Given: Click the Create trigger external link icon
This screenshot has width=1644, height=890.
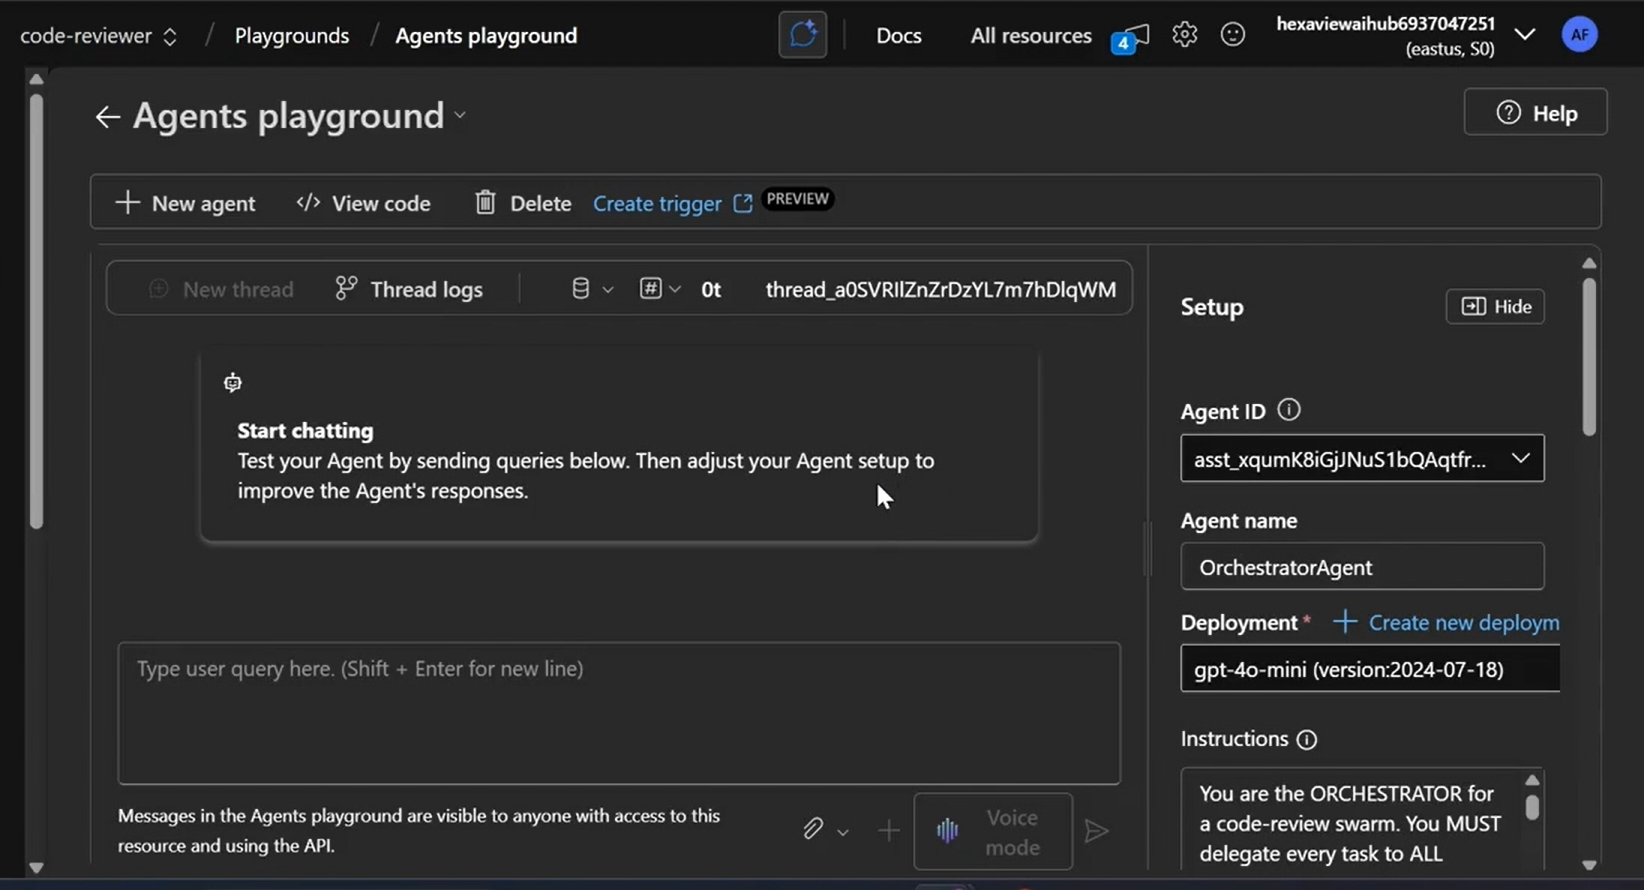Looking at the screenshot, I should [x=743, y=203].
